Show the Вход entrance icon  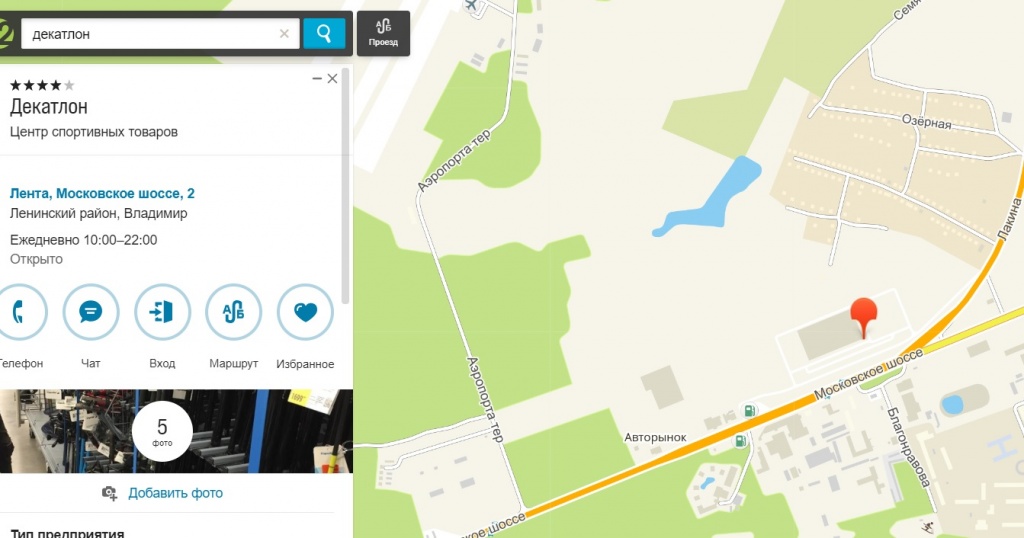pyautogui.click(x=163, y=312)
